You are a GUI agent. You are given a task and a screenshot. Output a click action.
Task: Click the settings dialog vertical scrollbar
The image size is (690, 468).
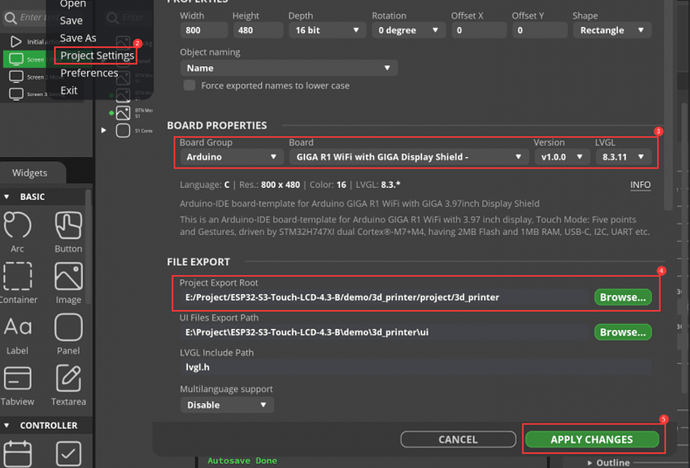pyautogui.click(x=669, y=105)
